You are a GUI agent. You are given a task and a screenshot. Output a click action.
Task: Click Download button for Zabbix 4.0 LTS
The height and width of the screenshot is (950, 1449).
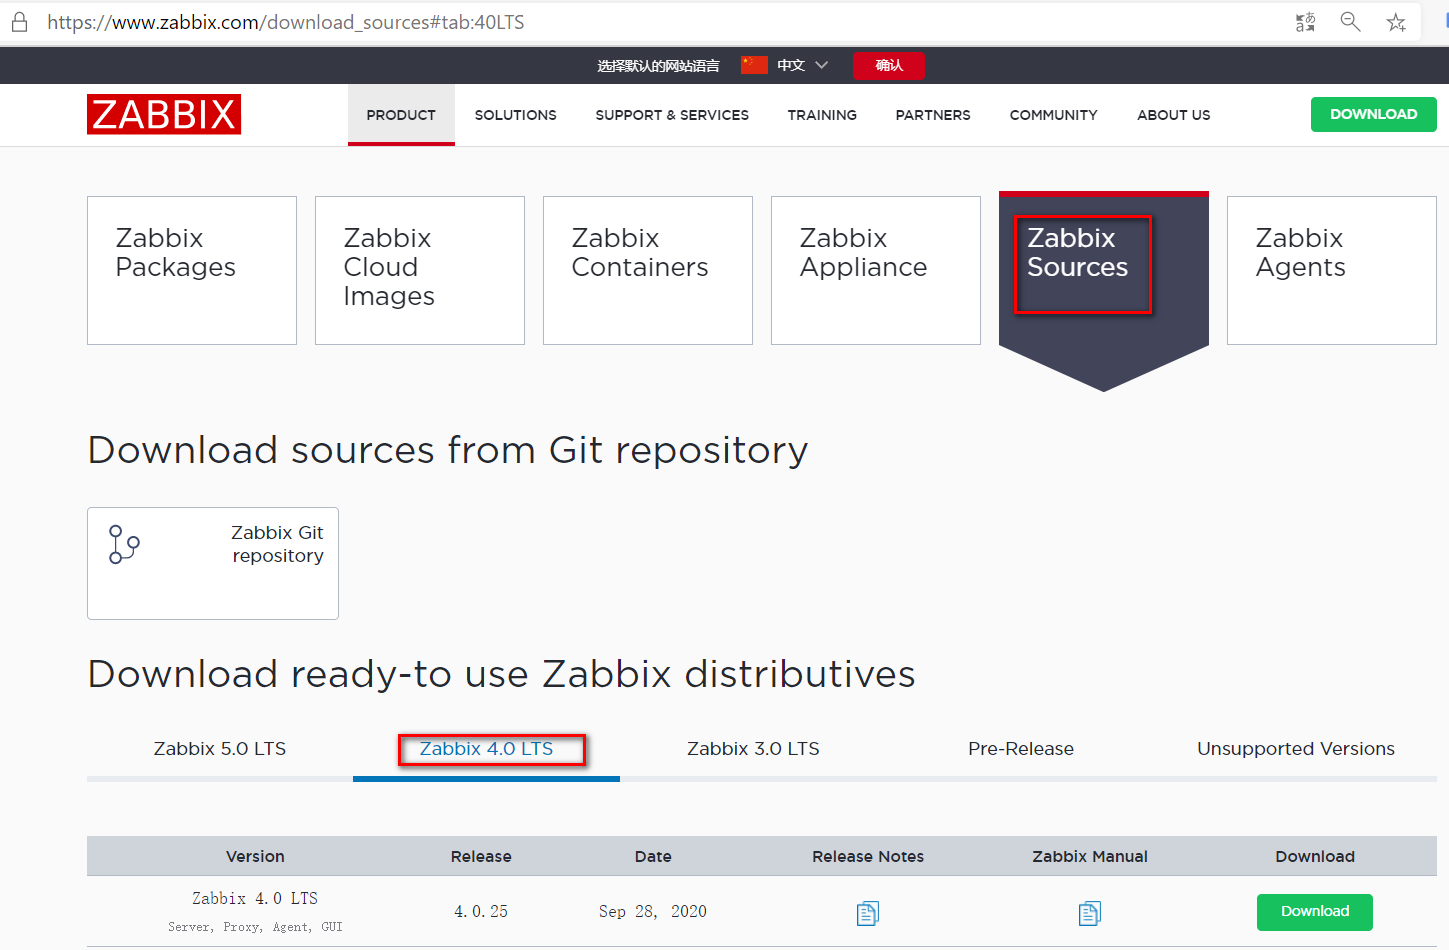click(x=1315, y=912)
